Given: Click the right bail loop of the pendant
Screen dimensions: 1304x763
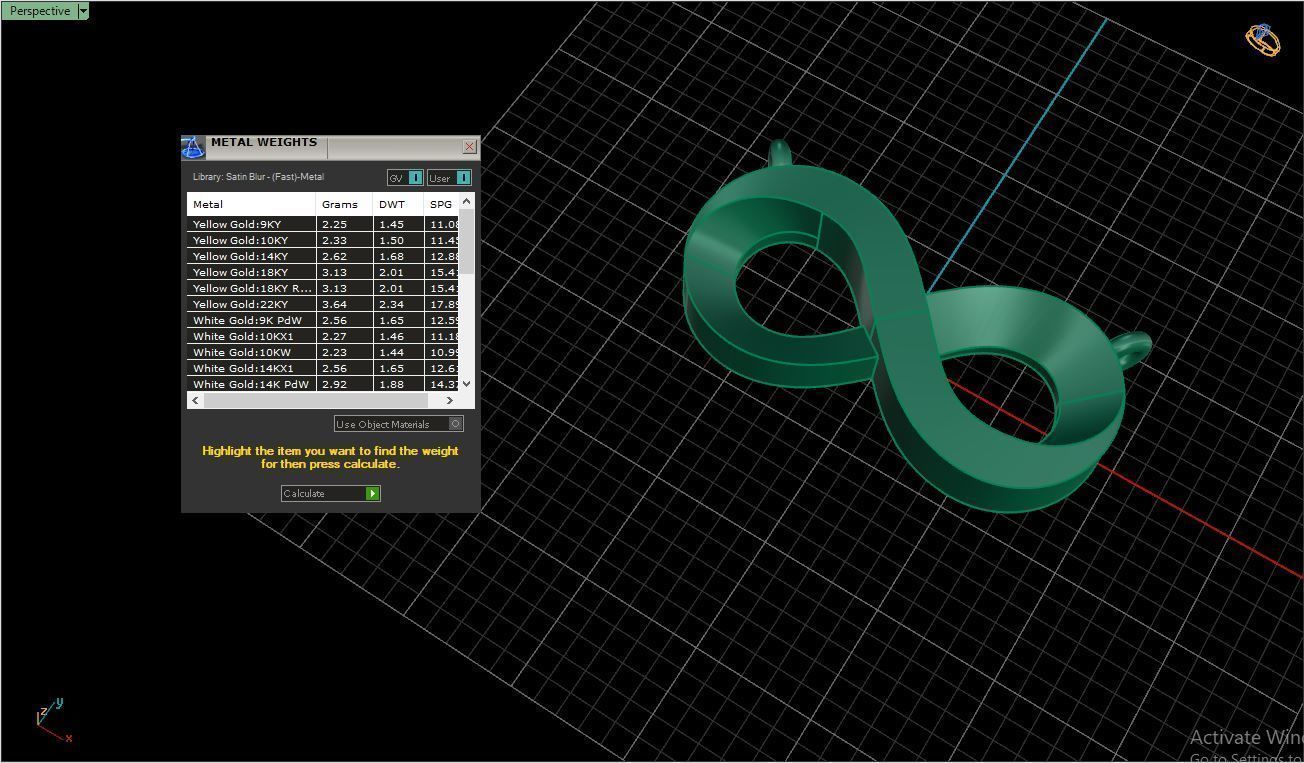Looking at the screenshot, I should click(x=1132, y=351).
